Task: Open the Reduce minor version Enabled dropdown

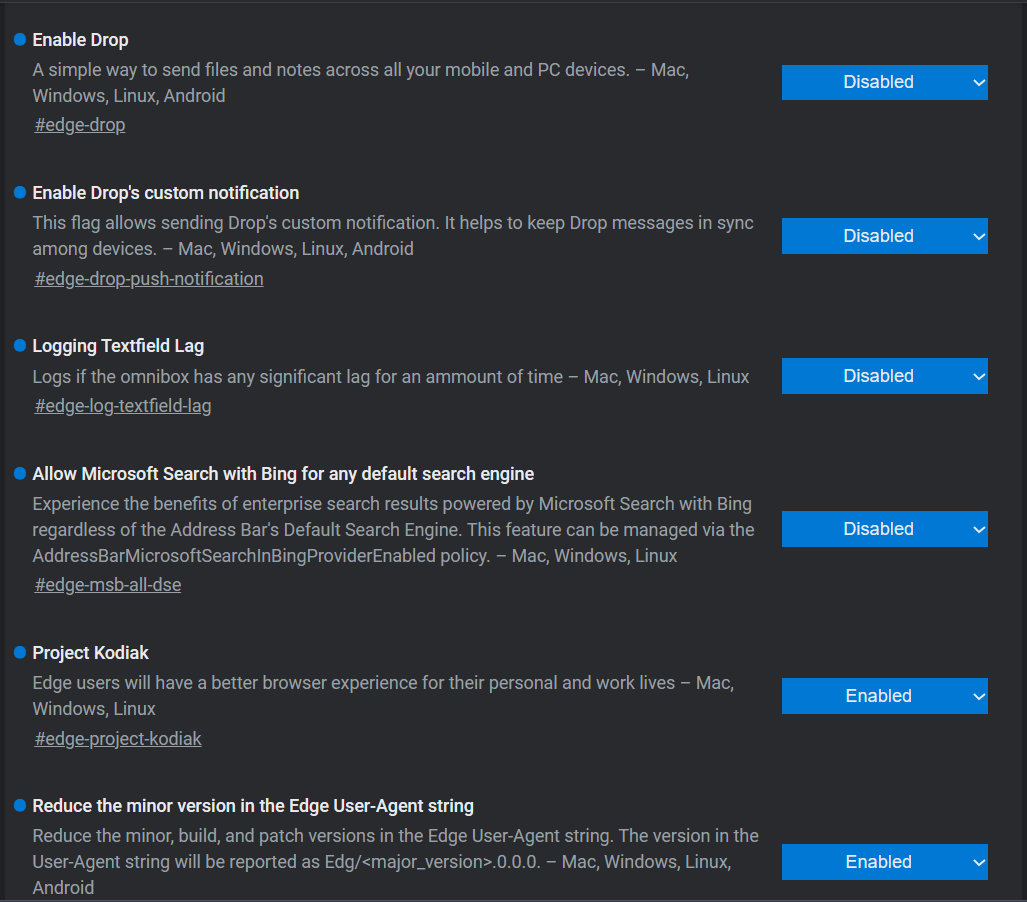Action: pyautogui.click(x=884, y=862)
